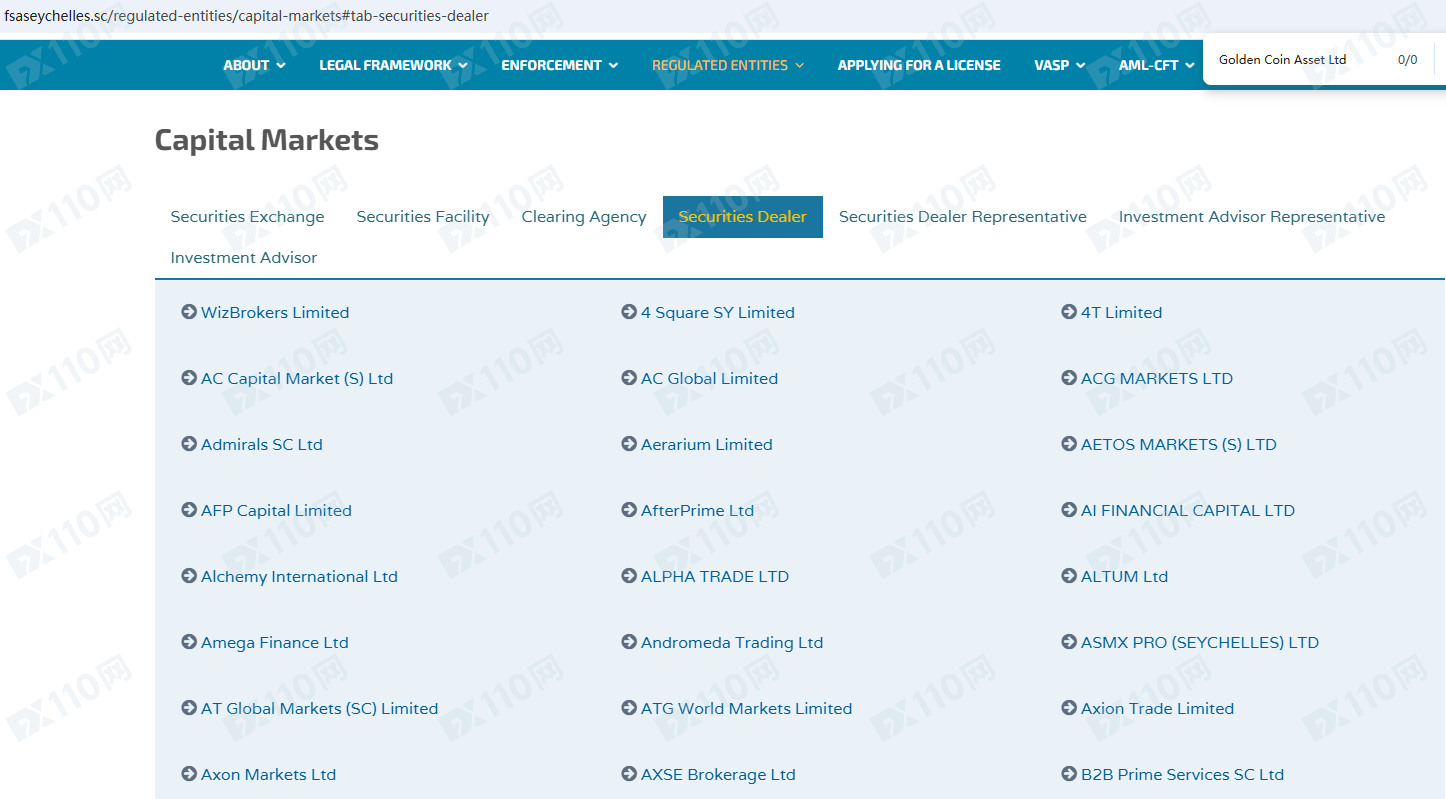Viewport: 1446px width, 799px height.
Task: Open ACG MARKETS LTD link
Action: tap(1157, 378)
